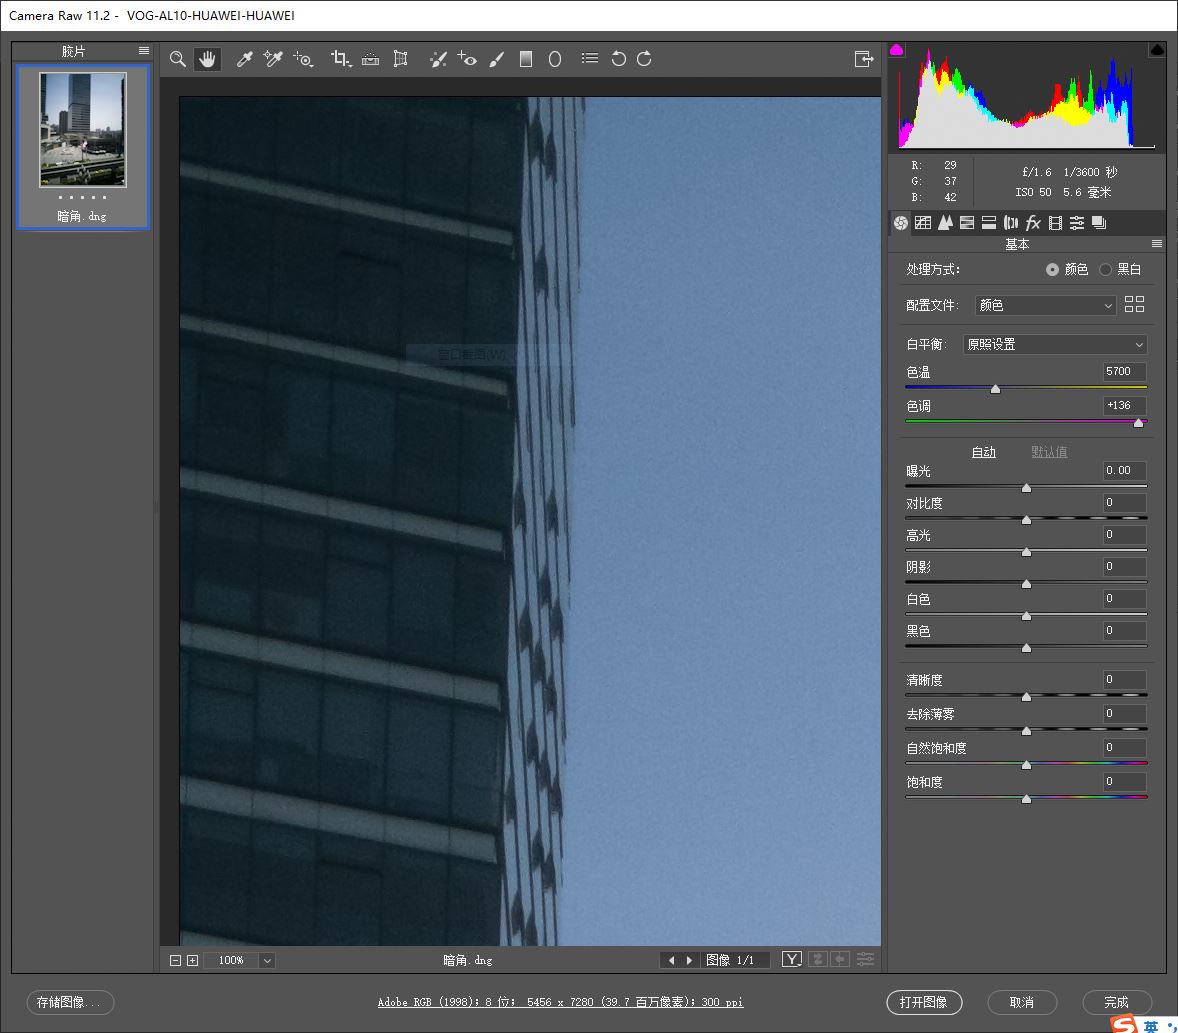The image size is (1178, 1033).
Task: Rotate image 90° counter-clockwise
Action: [x=618, y=60]
